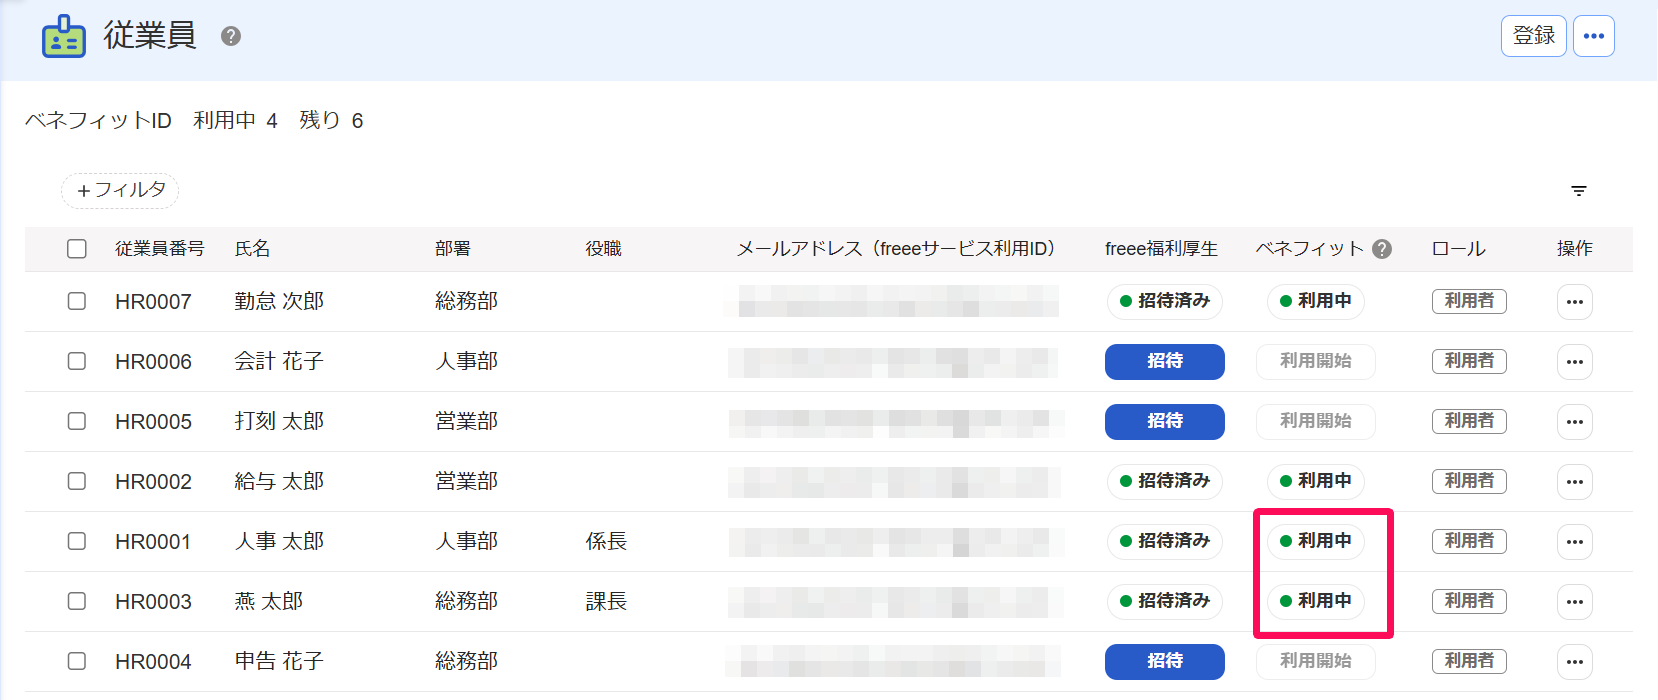Click 利用中 status for HR0001
This screenshot has height=700, width=1658.
pos(1316,541)
